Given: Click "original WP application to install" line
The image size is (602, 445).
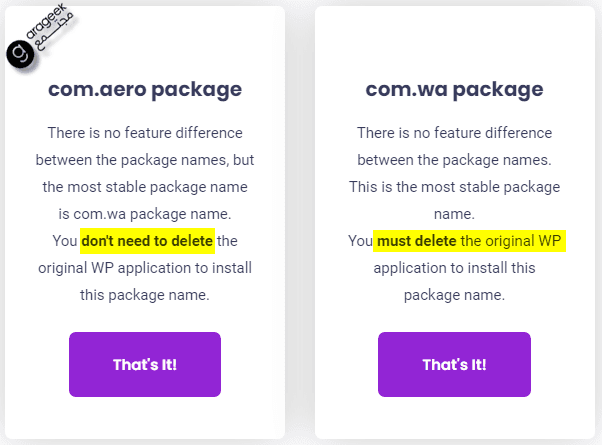Looking at the screenshot, I should coord(145,268).
